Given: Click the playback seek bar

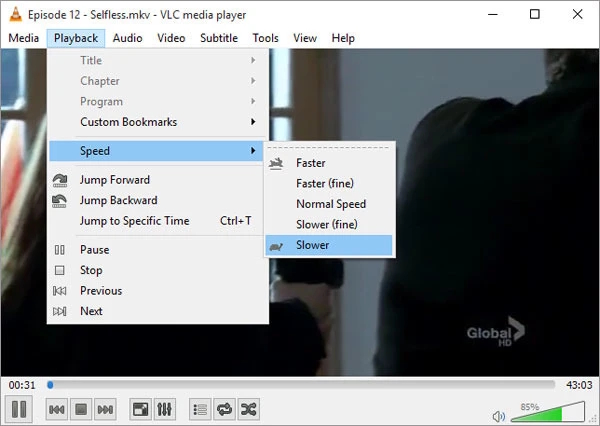Looking at the screenshot, I should coord(301,385).
